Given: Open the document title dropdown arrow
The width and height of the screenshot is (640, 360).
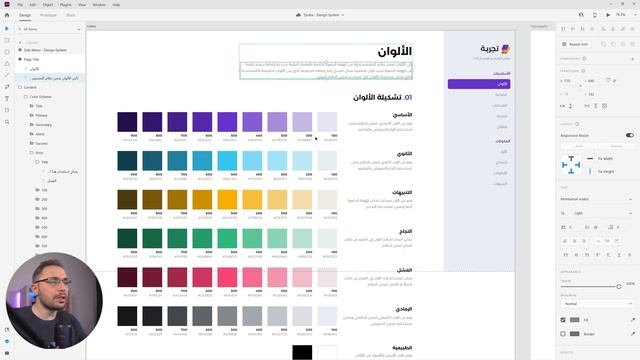Looking at the screenshot, I should 343,15.
